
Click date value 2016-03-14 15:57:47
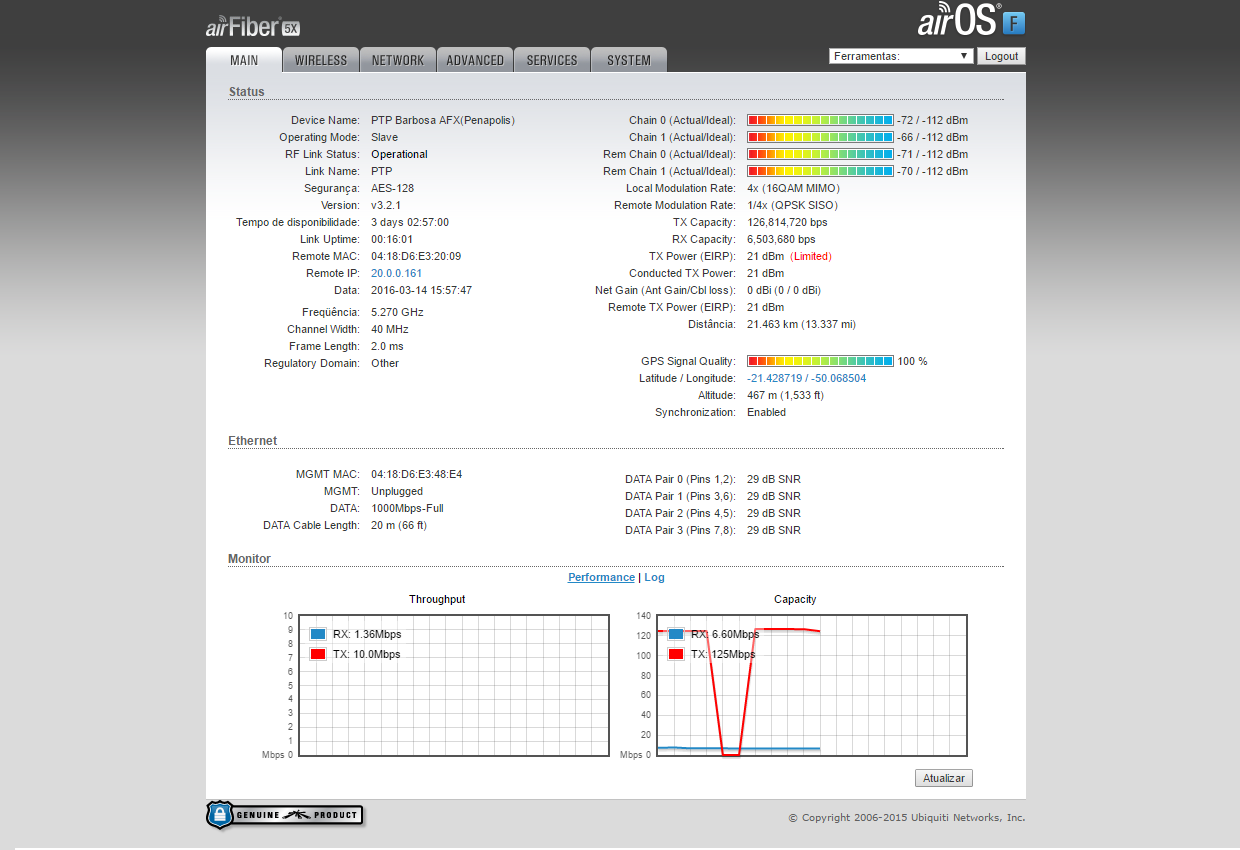click(421, 290)
